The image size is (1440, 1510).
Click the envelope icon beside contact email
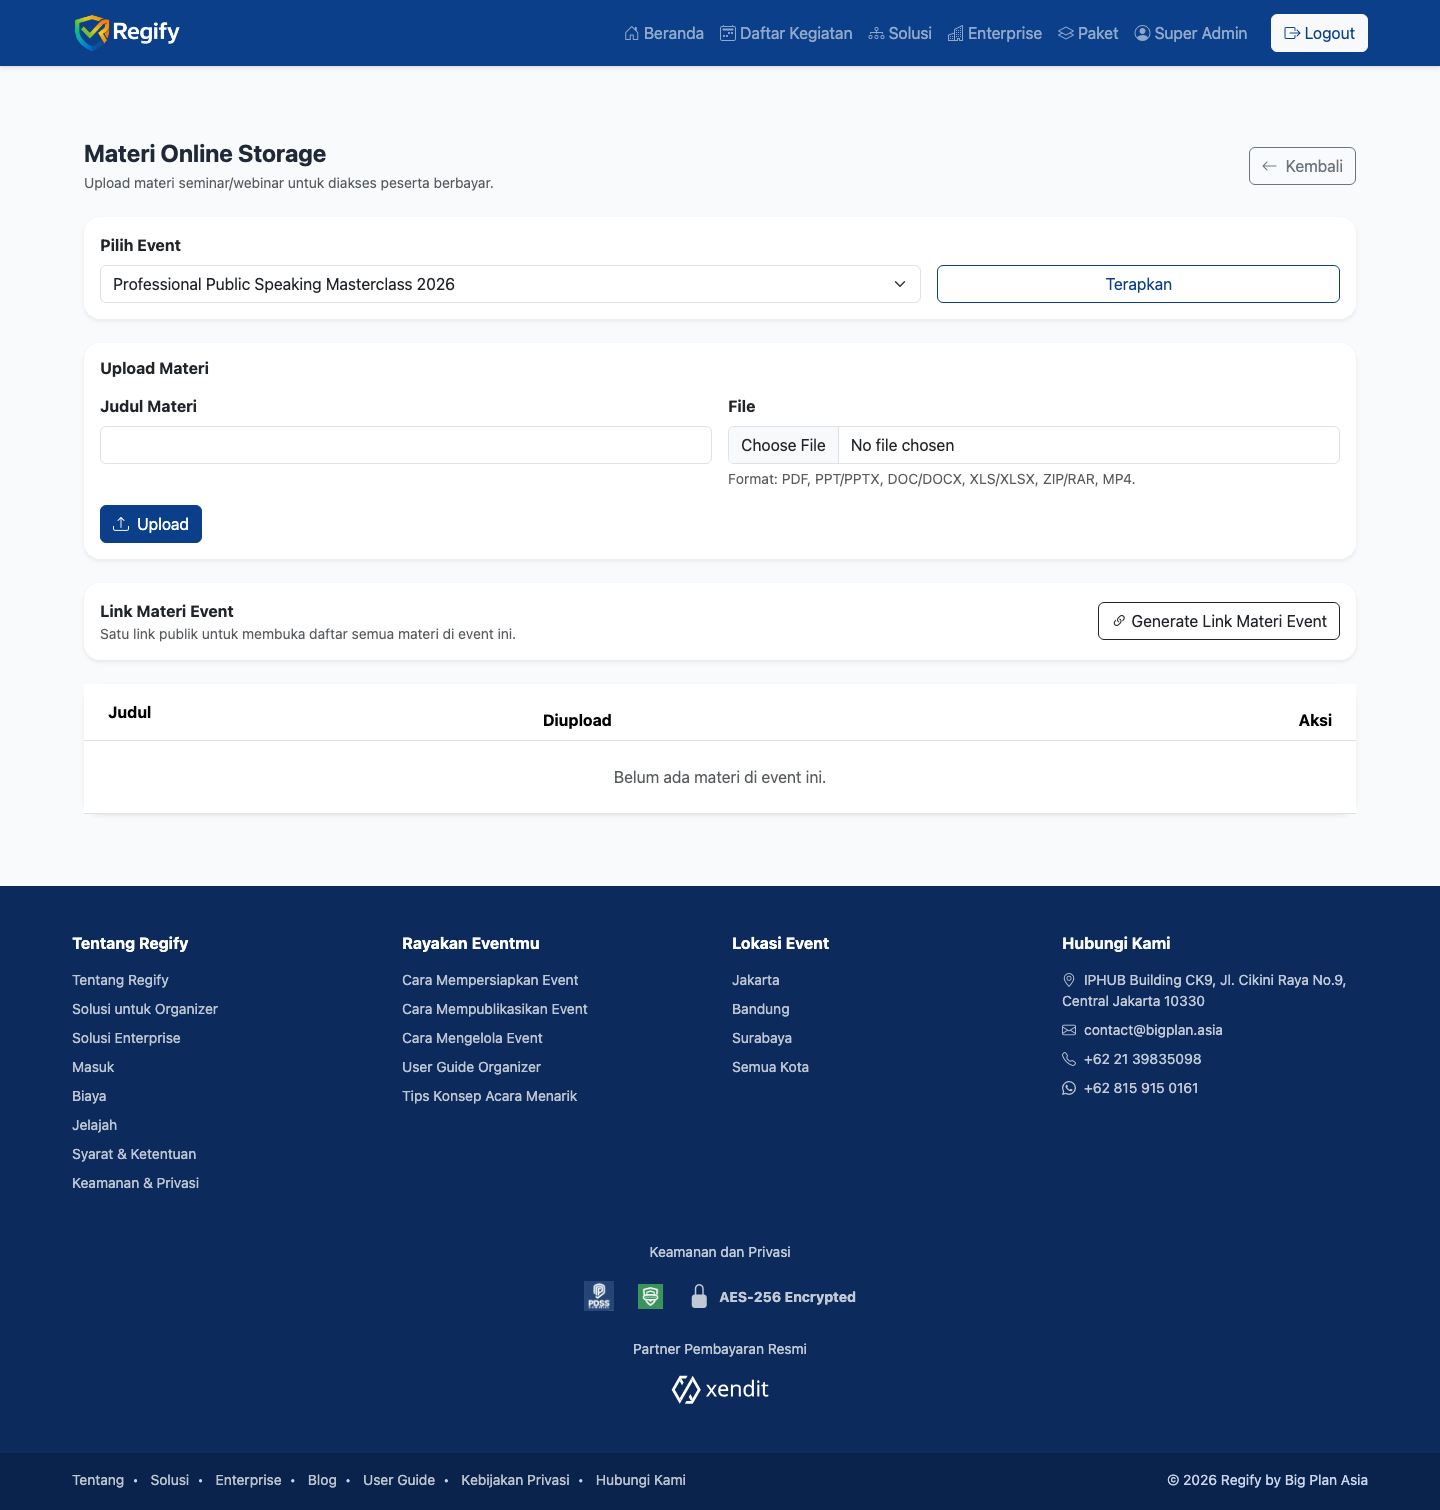point(1069,1030)
